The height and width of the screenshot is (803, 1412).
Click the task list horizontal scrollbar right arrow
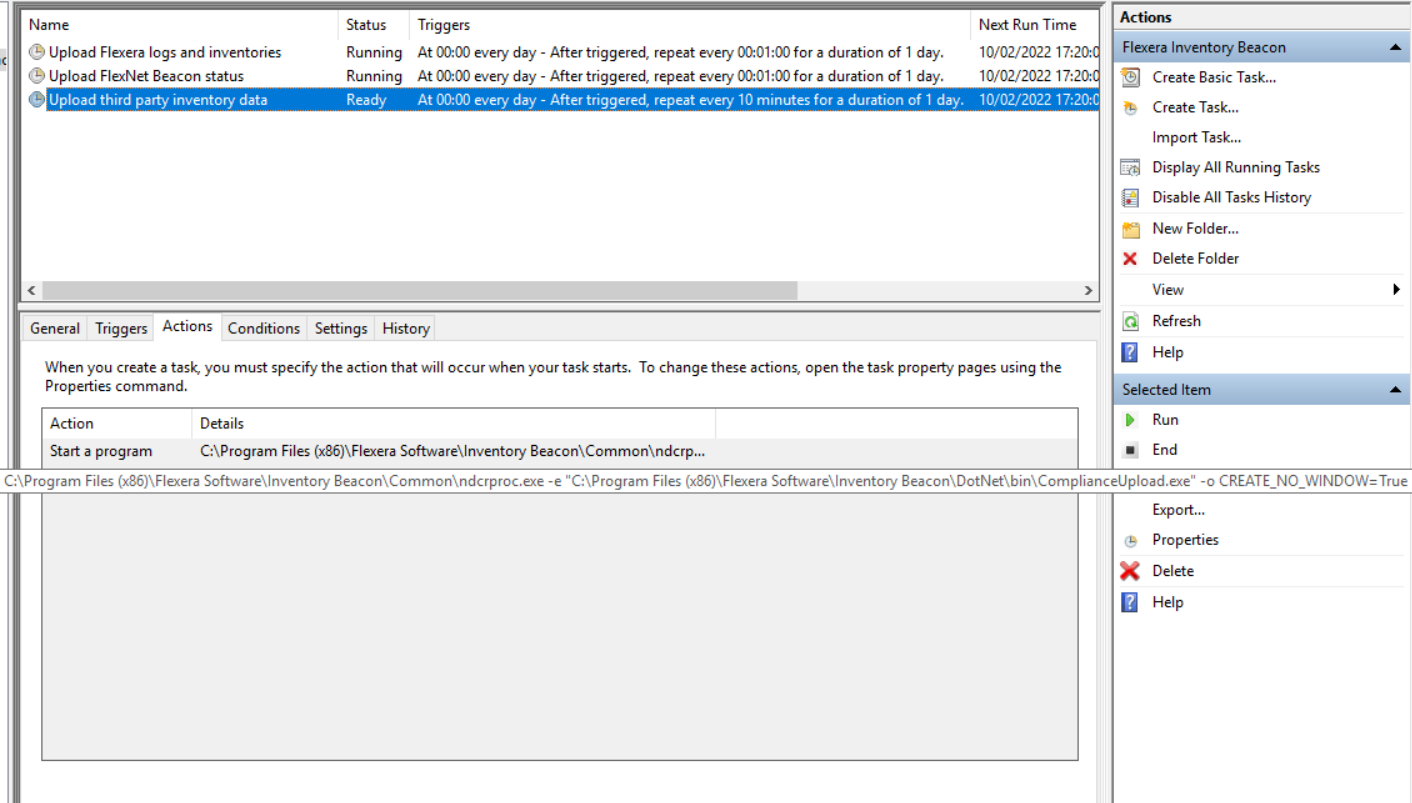pos(1089,290)
